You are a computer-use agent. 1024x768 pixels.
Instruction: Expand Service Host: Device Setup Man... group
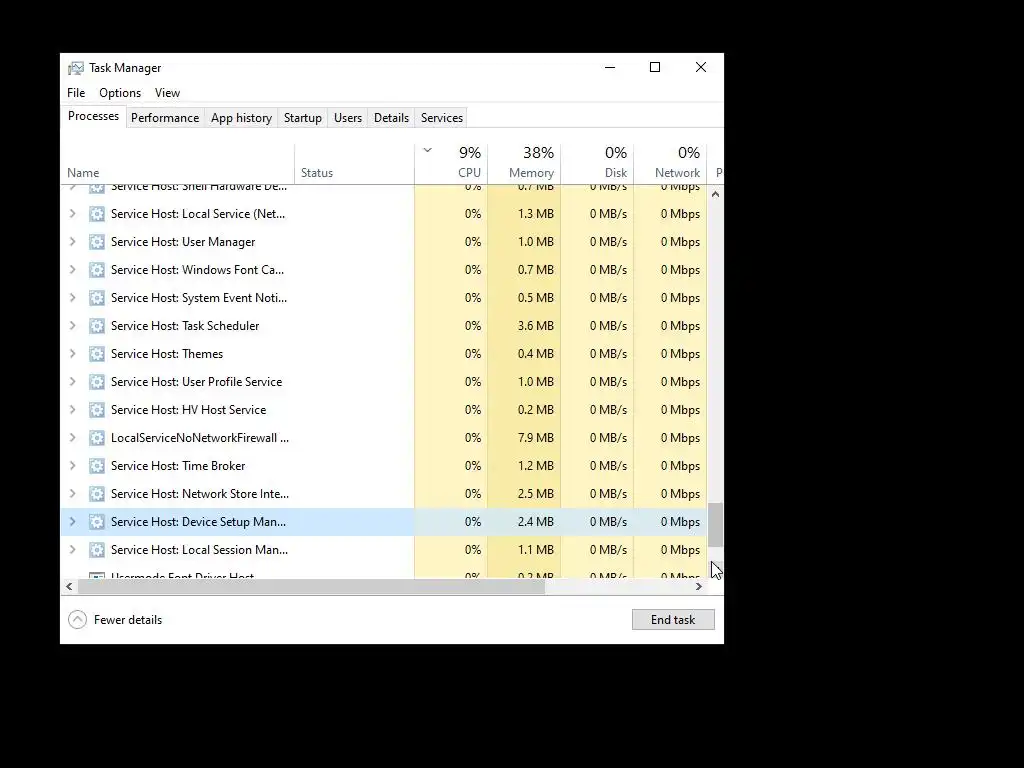pos(72,522)
